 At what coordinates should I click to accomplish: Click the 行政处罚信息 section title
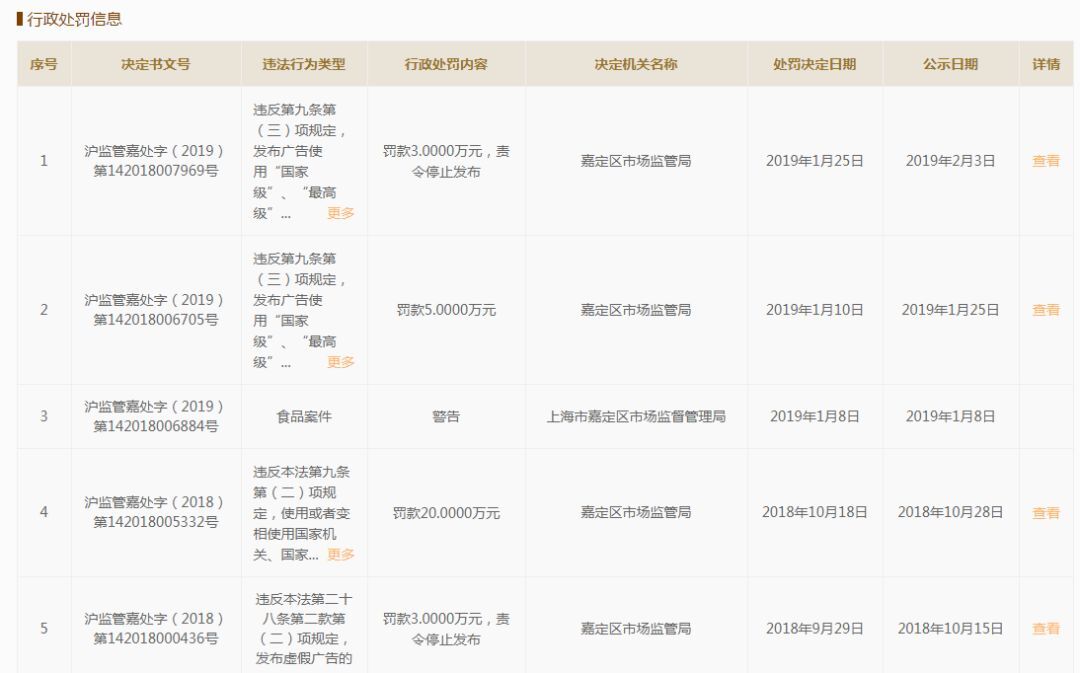[74, 19]
